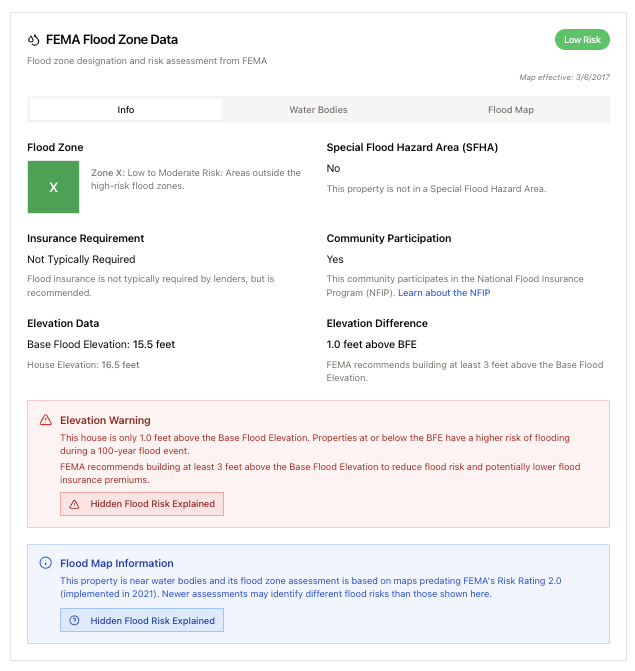
Task: Click the Not Typically Required value
Action: click(81, 259)
